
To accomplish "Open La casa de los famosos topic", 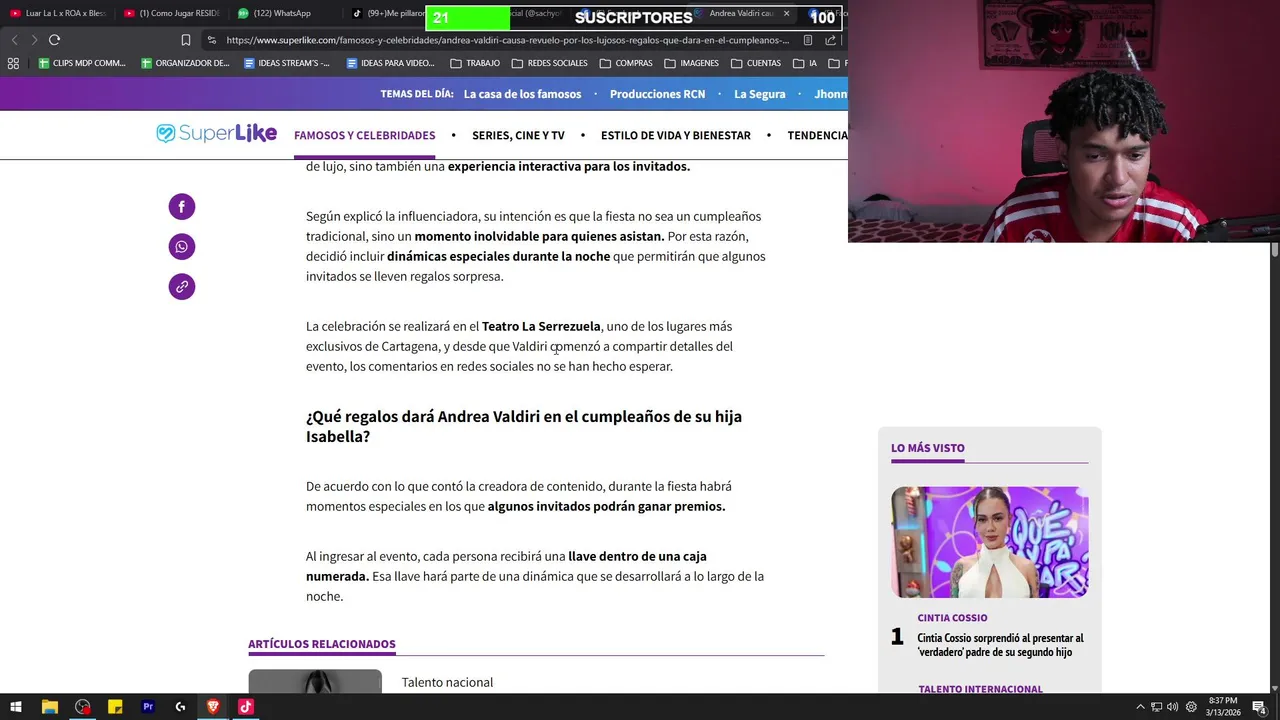I will pos(522,94).
